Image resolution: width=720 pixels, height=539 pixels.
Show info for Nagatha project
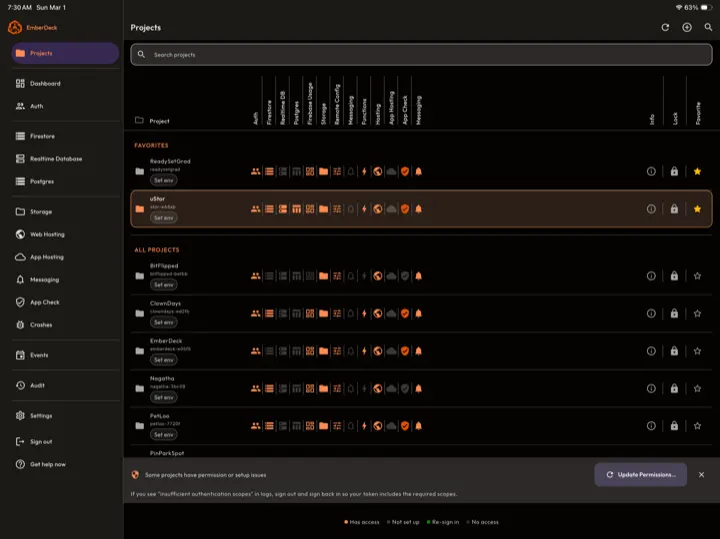tap(651, 388)
